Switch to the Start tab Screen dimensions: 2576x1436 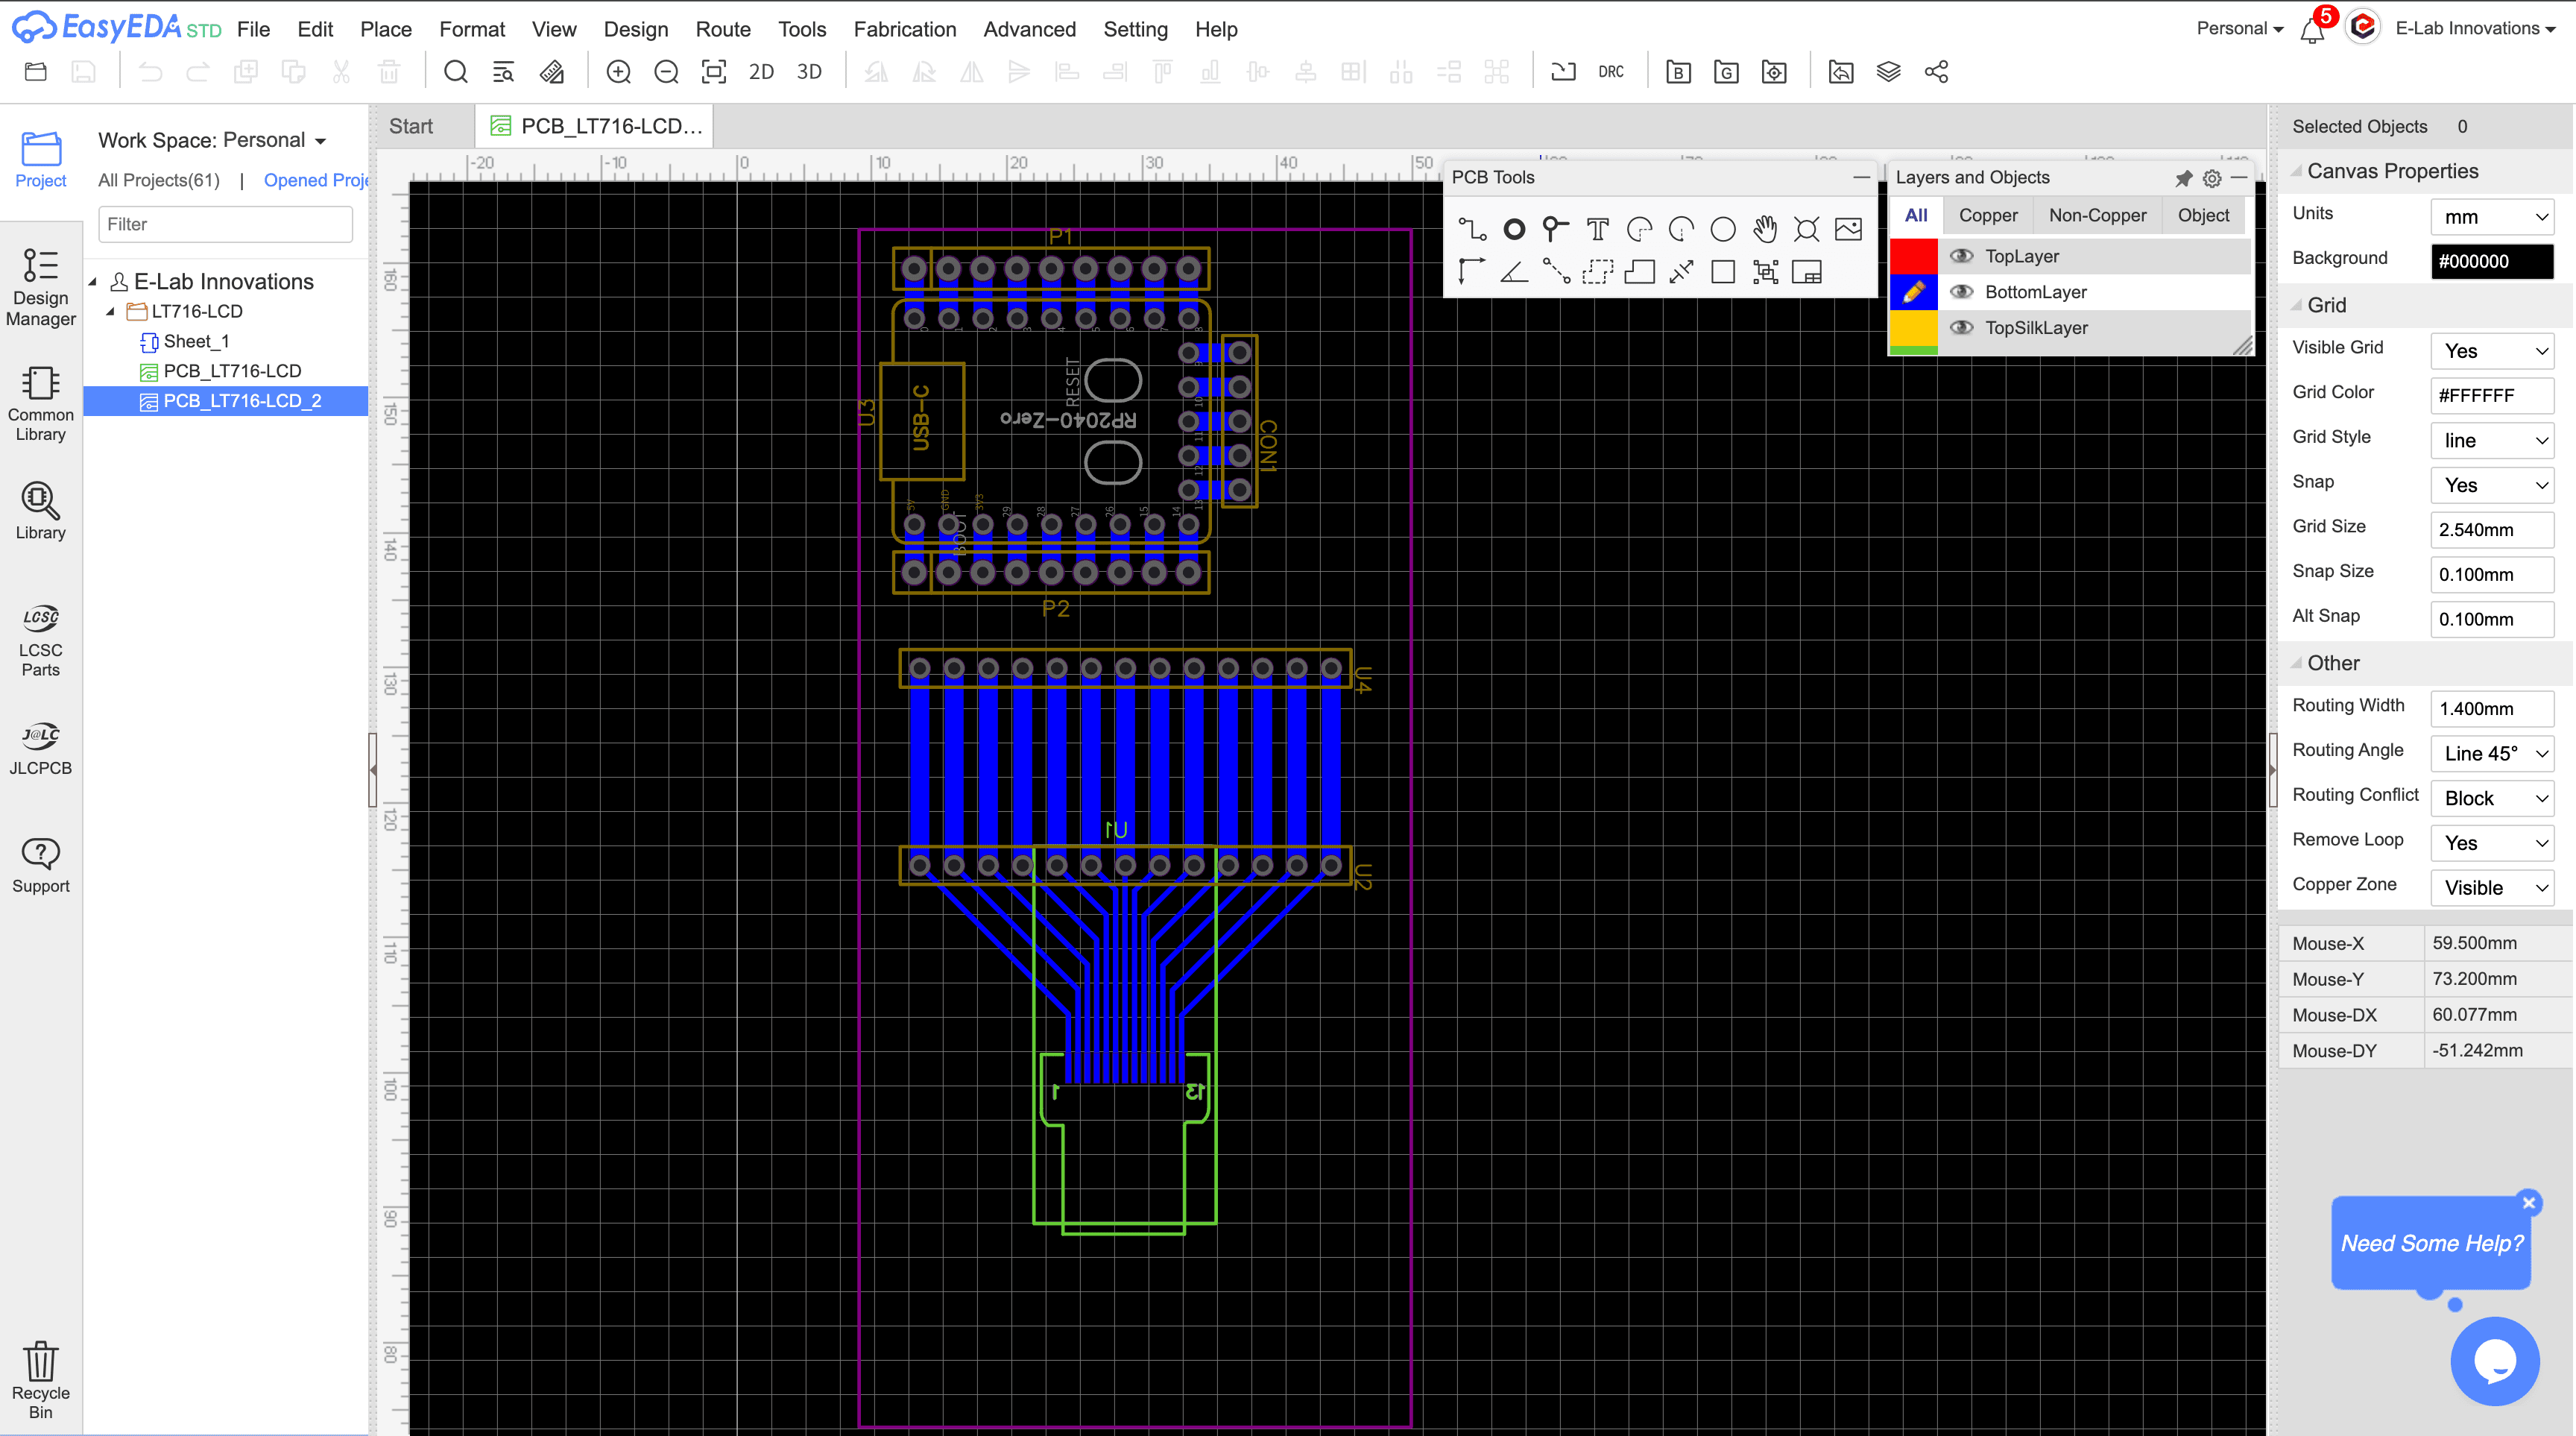pos(411,126)
